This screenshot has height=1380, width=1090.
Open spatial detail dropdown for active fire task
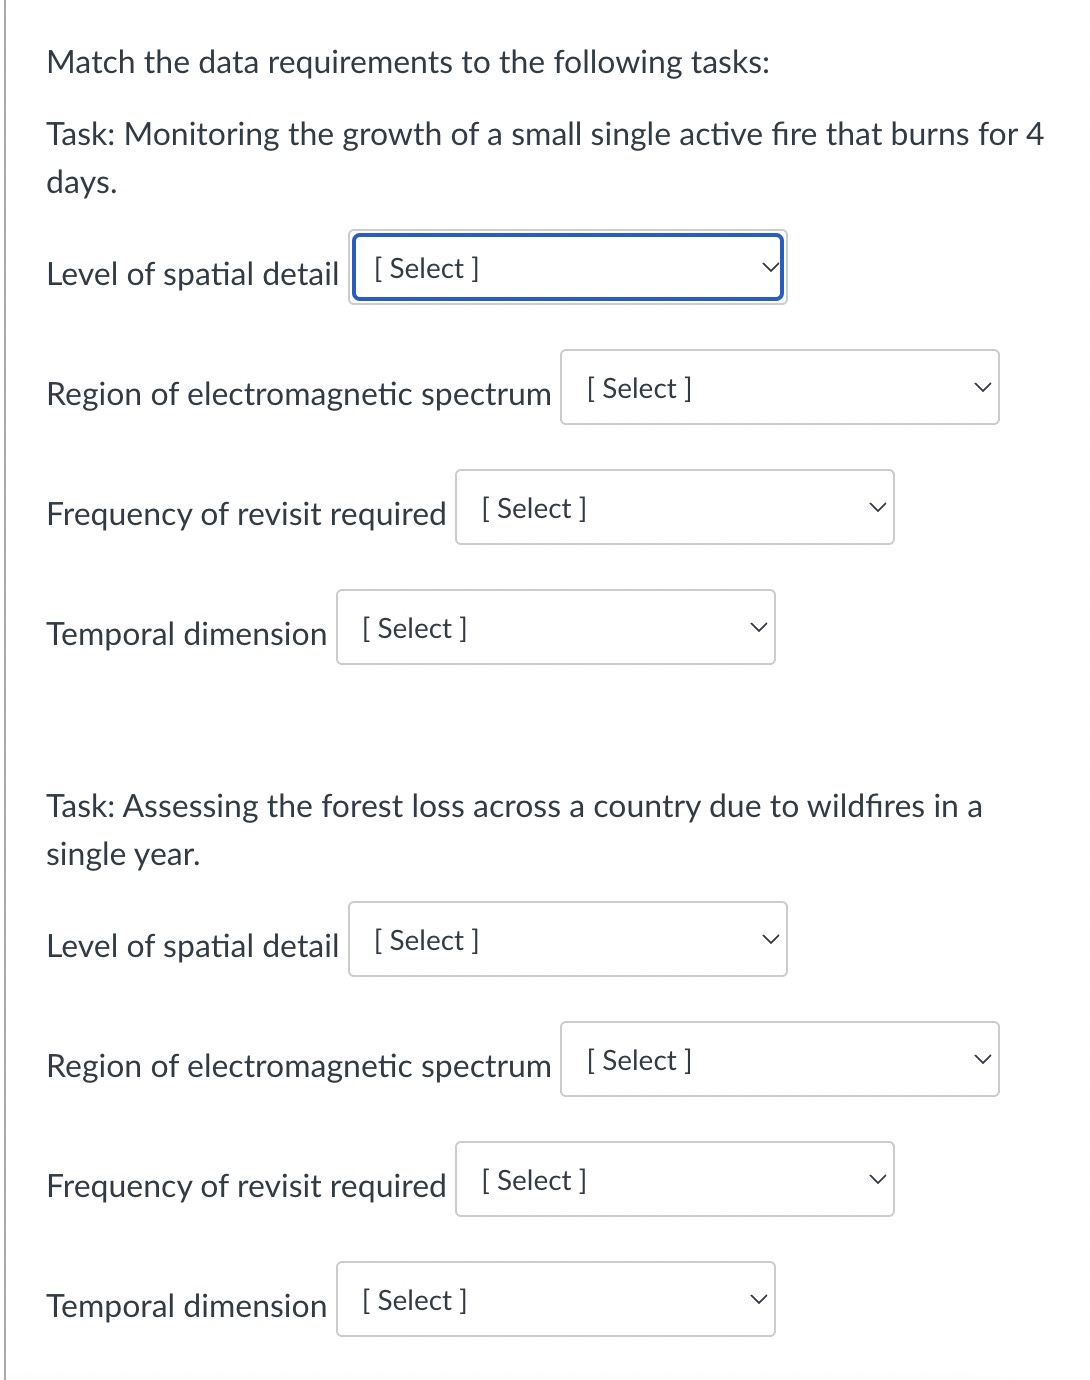point(567,267)
